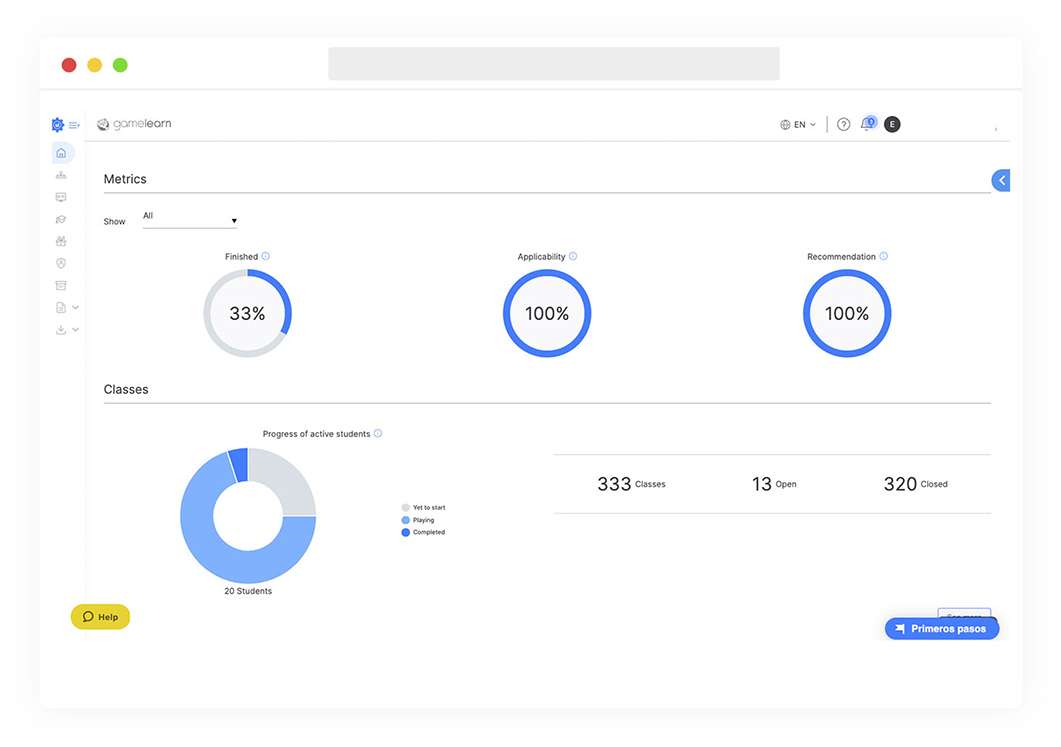Open the EN language selector
Image resolution: width=1061 pixels, height=747 pixels.
(798, 125)
